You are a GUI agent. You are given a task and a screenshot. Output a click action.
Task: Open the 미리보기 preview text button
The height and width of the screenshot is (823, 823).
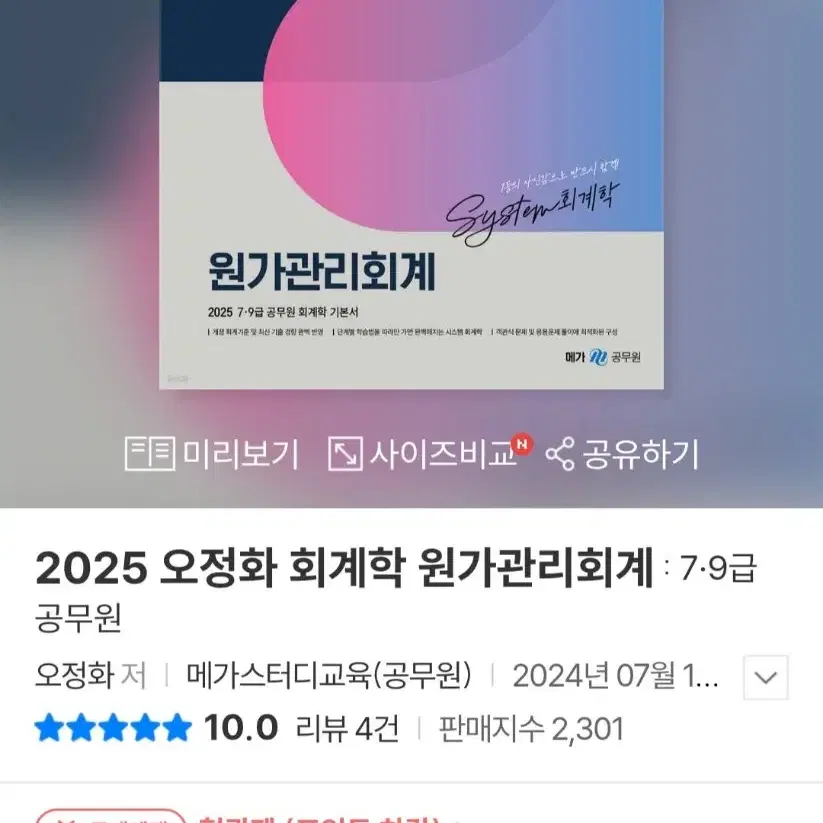[241, 454]
